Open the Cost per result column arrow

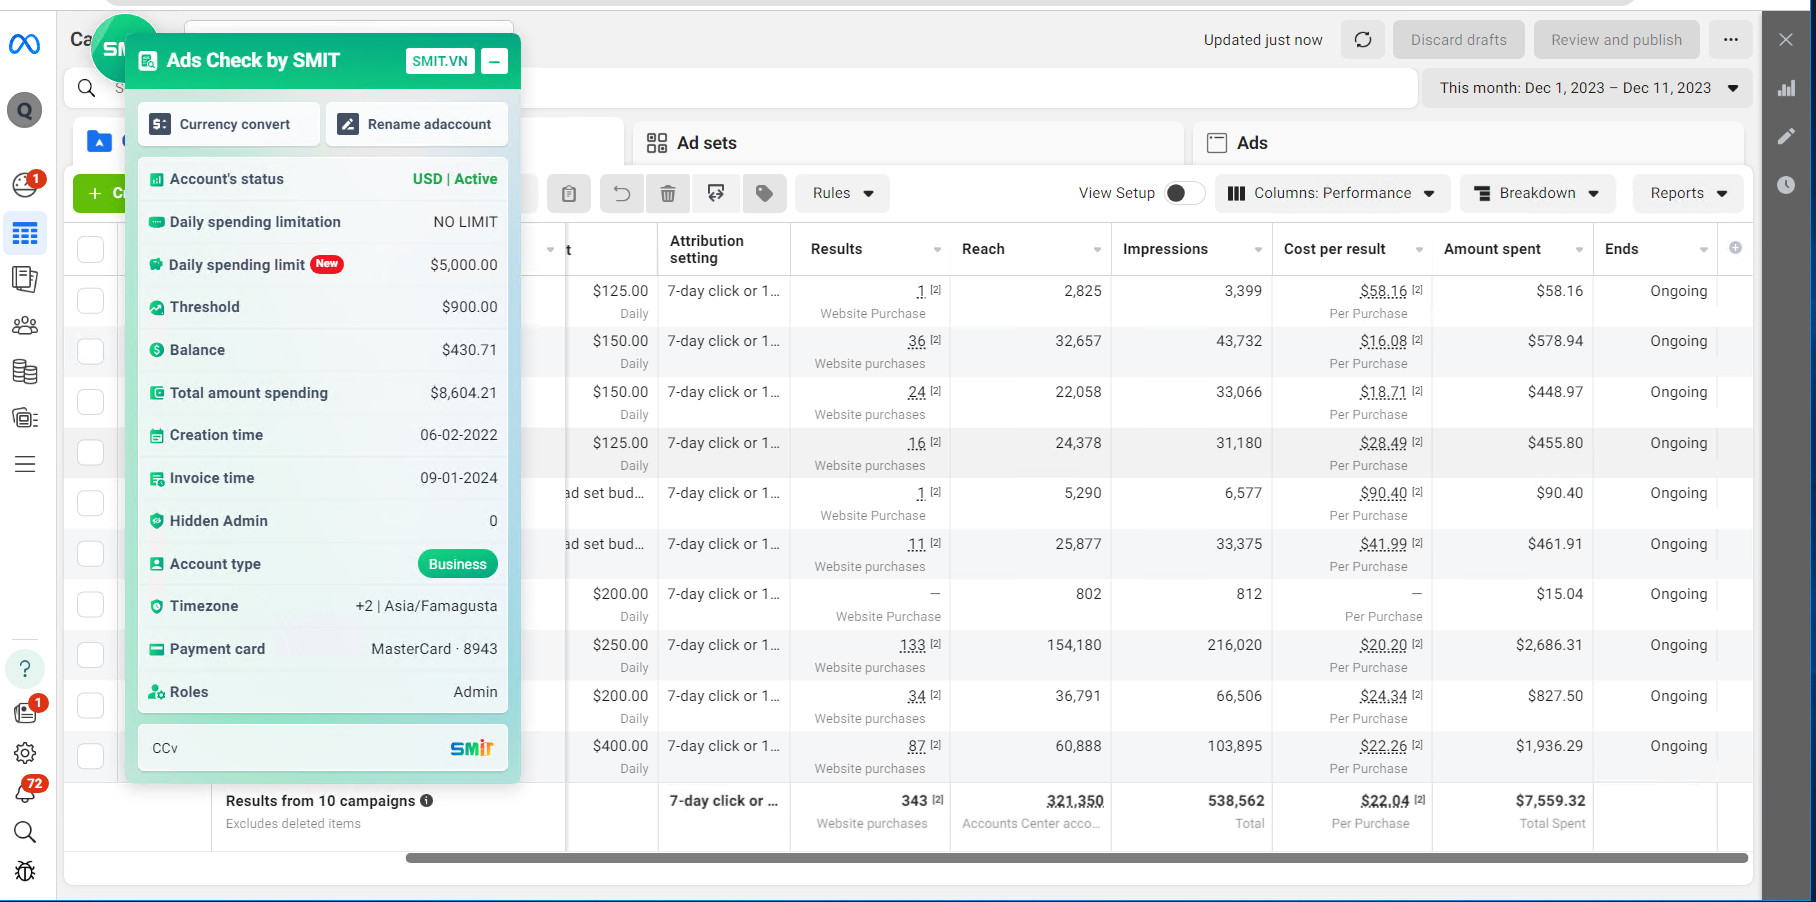[x=1419, y=250]
